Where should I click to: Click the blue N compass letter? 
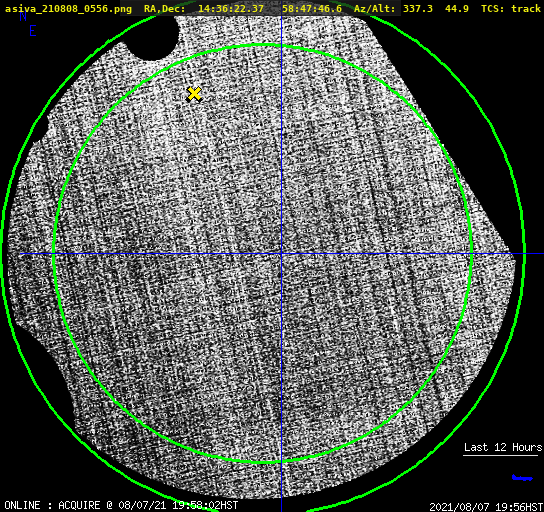[23, 16]
